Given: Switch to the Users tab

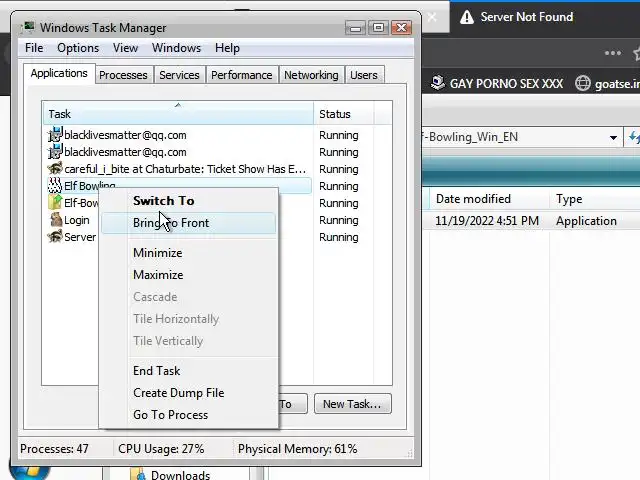Looking at the screenshot, I should pyautogui.click(x=364, y=75).
